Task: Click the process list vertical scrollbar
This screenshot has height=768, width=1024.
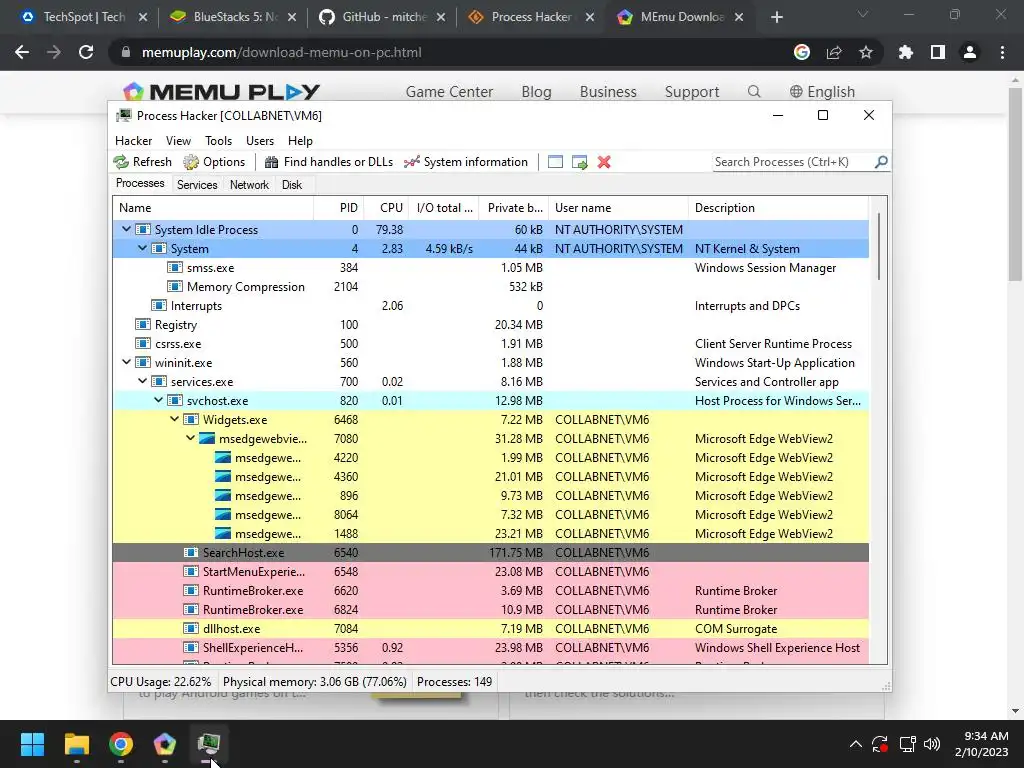Action: click(878, 247)
